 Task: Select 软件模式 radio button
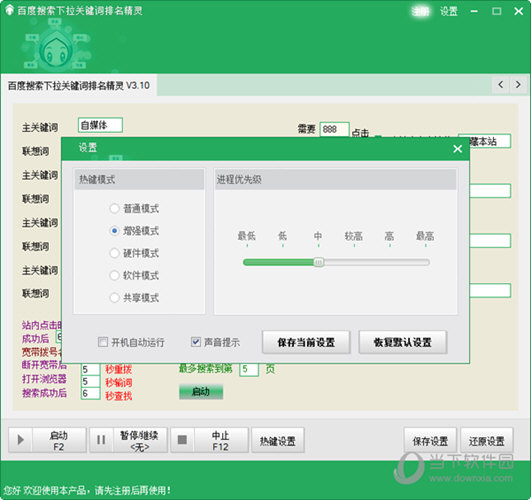[x=114, y=275]
